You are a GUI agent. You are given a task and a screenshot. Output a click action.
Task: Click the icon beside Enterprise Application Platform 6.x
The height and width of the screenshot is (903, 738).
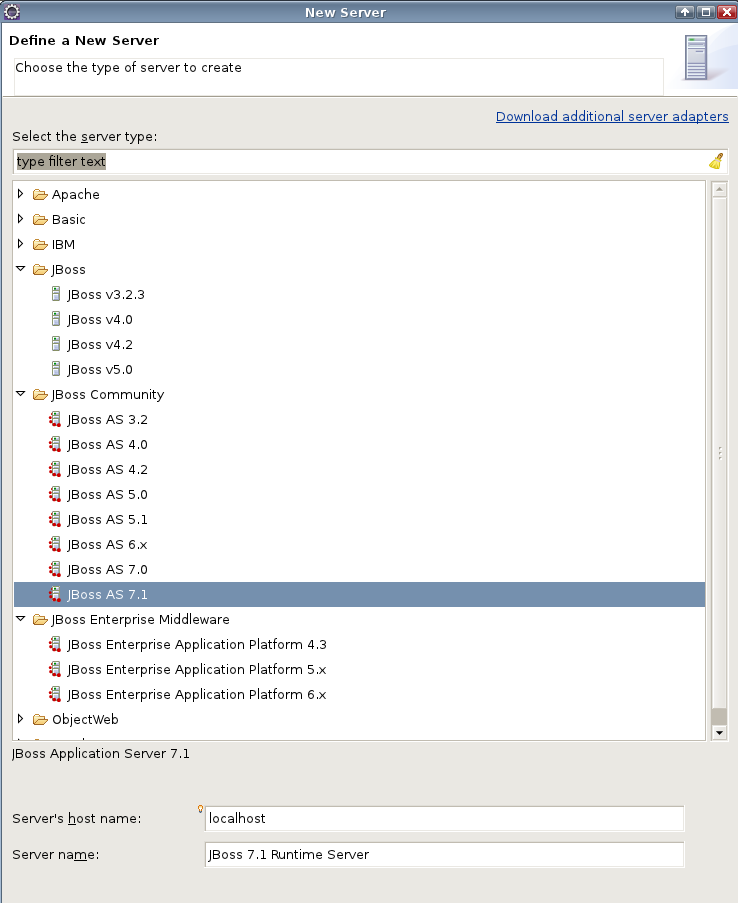point(55,695)
